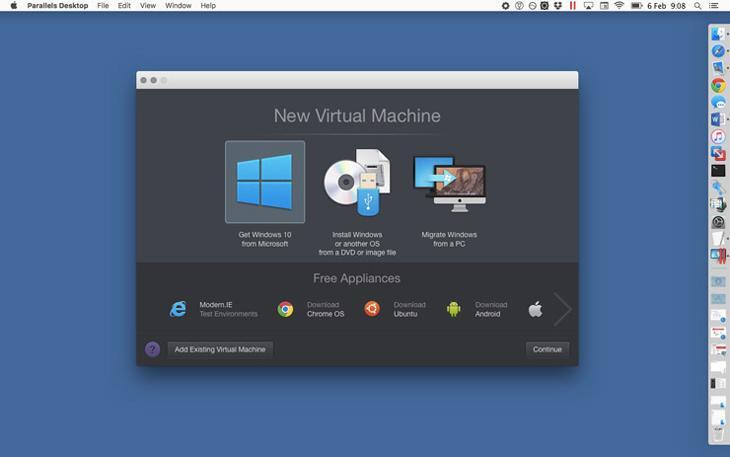Open the AirPlay display menu

[x=588, y=6]
